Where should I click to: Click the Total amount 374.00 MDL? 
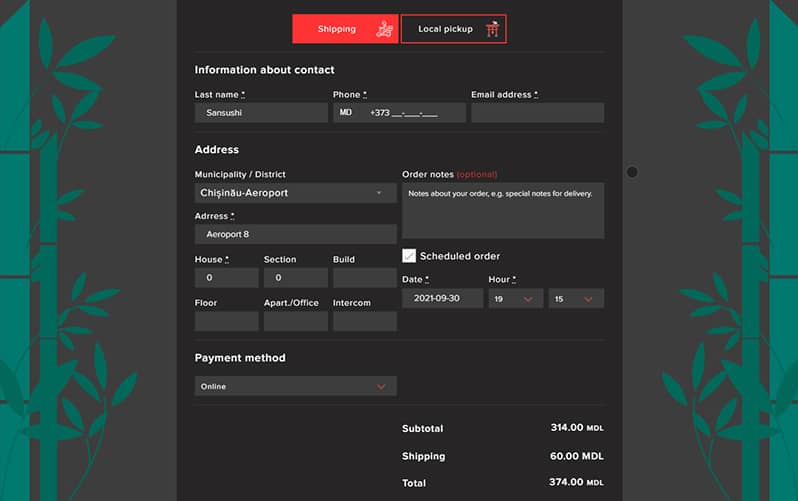coord(576,482)
